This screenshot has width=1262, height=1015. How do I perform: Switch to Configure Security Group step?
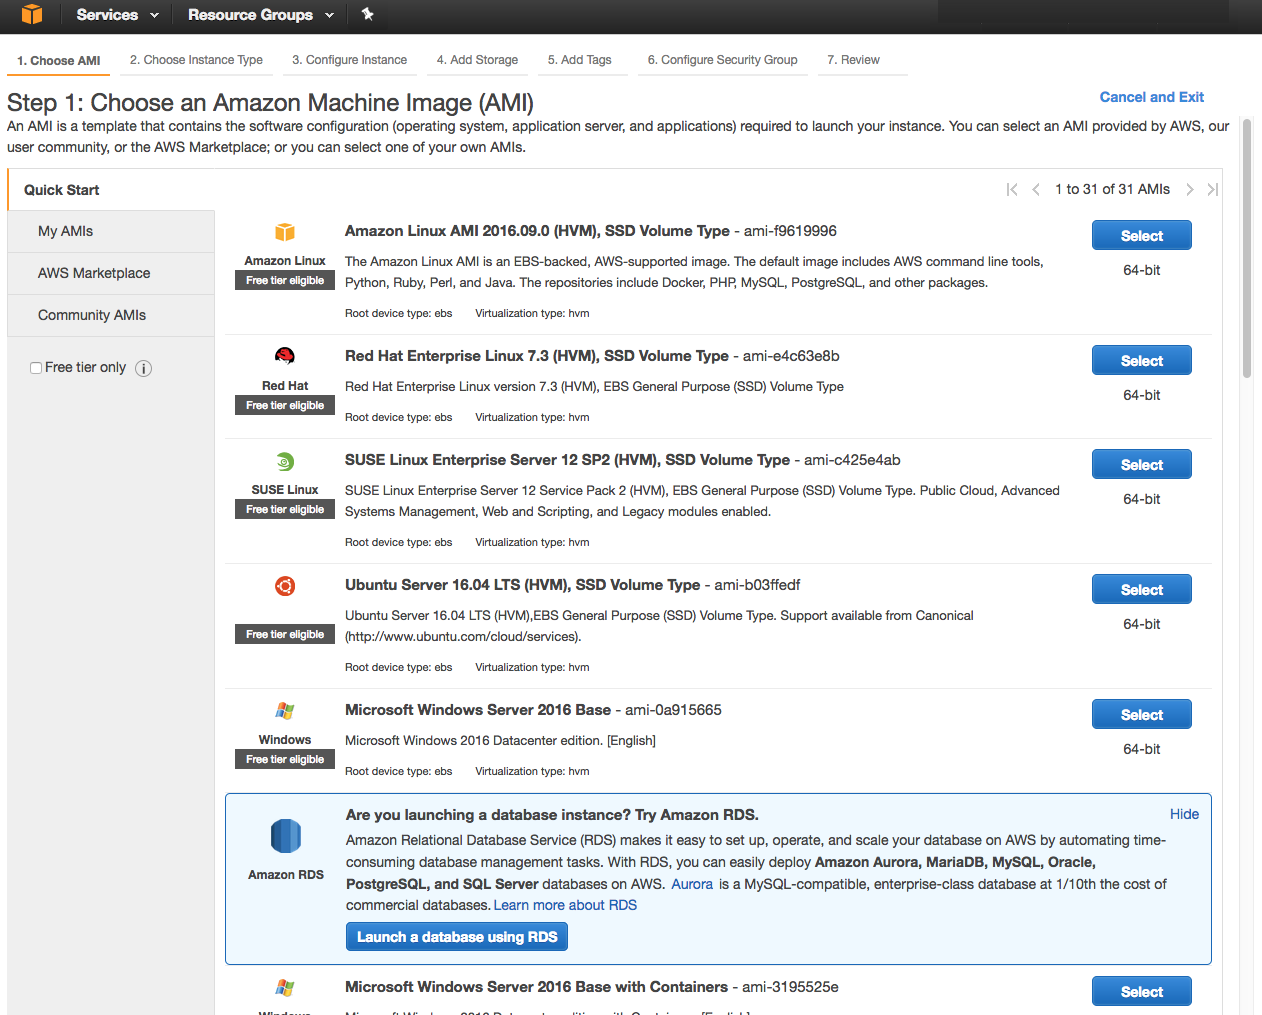(722, 60)
